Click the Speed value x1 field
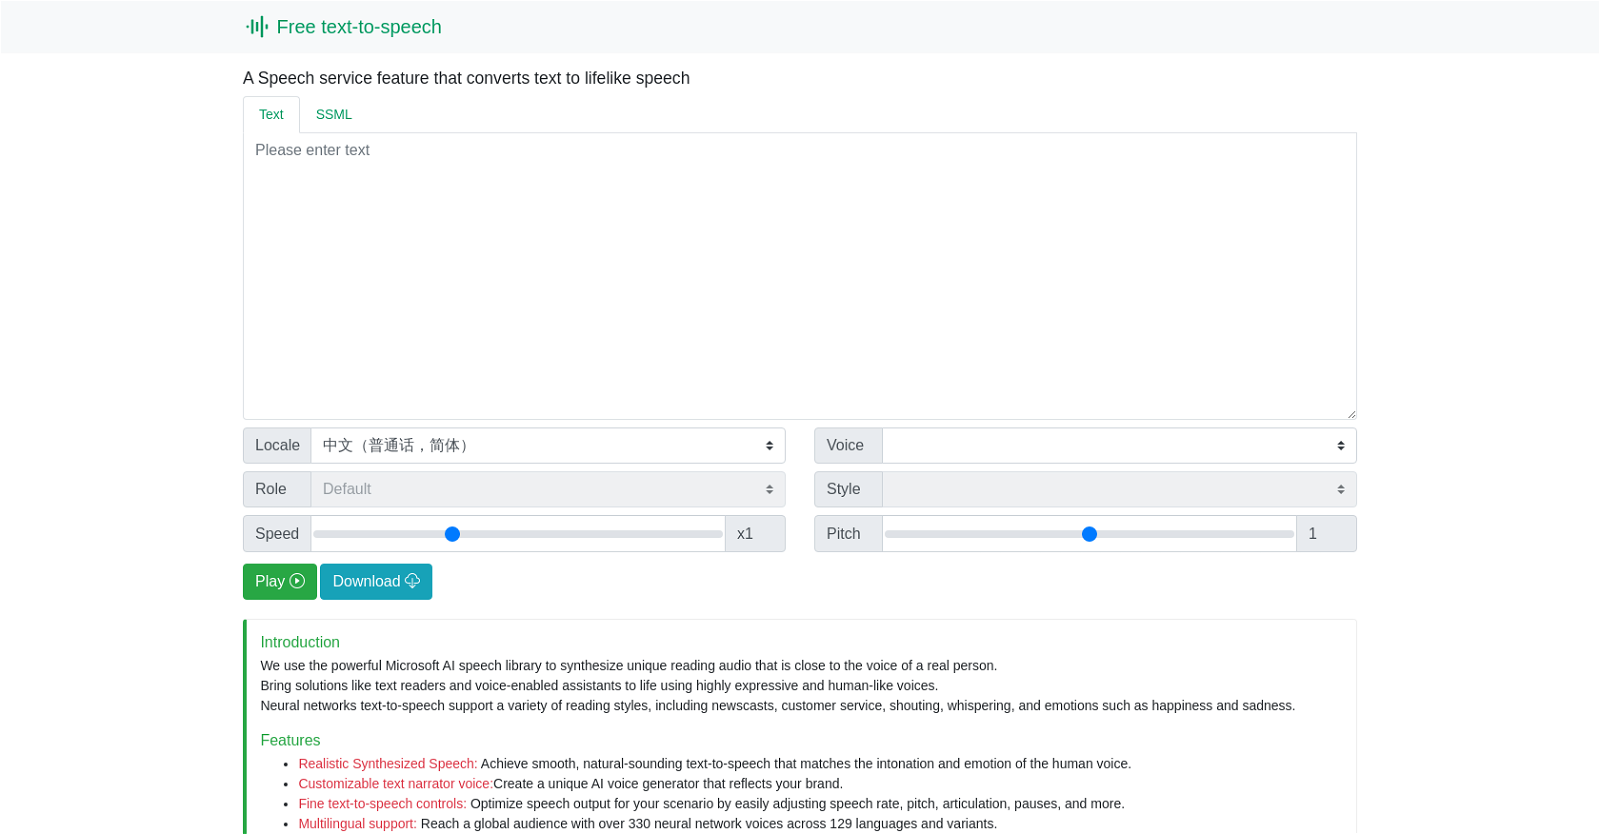 [x=755, y=534]
